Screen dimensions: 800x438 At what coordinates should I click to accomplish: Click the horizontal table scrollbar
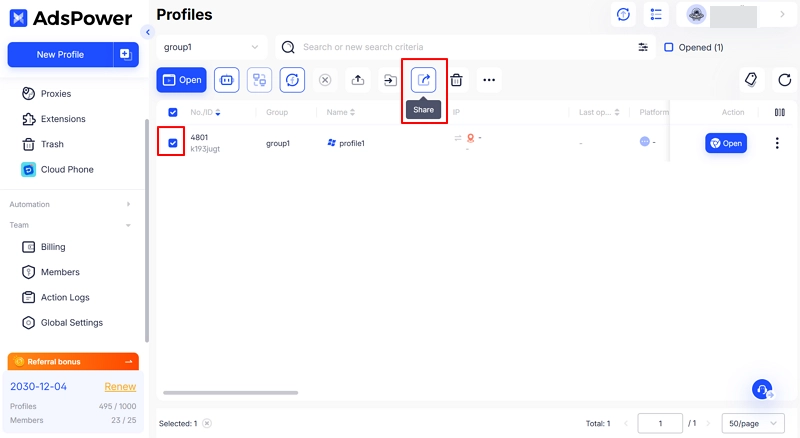pyautogui.click(x=231, y=393)
